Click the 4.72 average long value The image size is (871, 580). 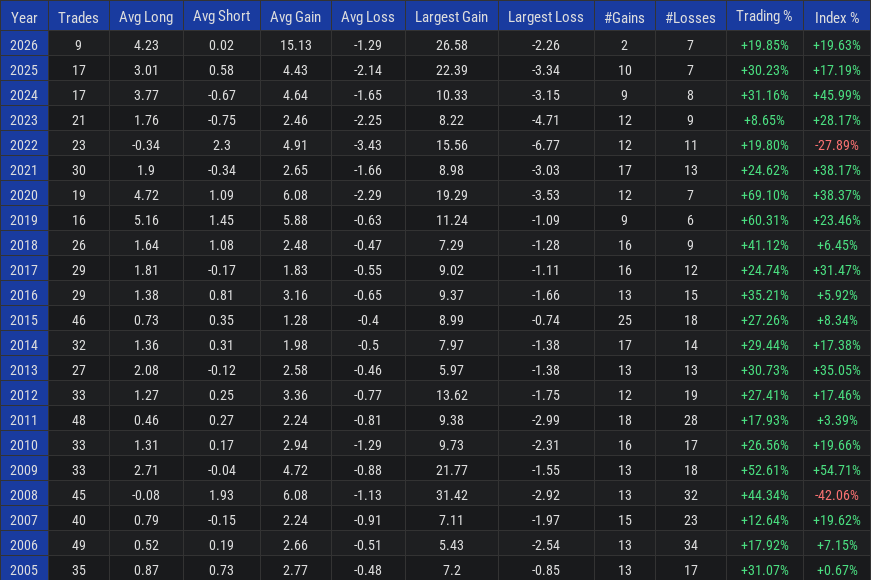point(146,195)
